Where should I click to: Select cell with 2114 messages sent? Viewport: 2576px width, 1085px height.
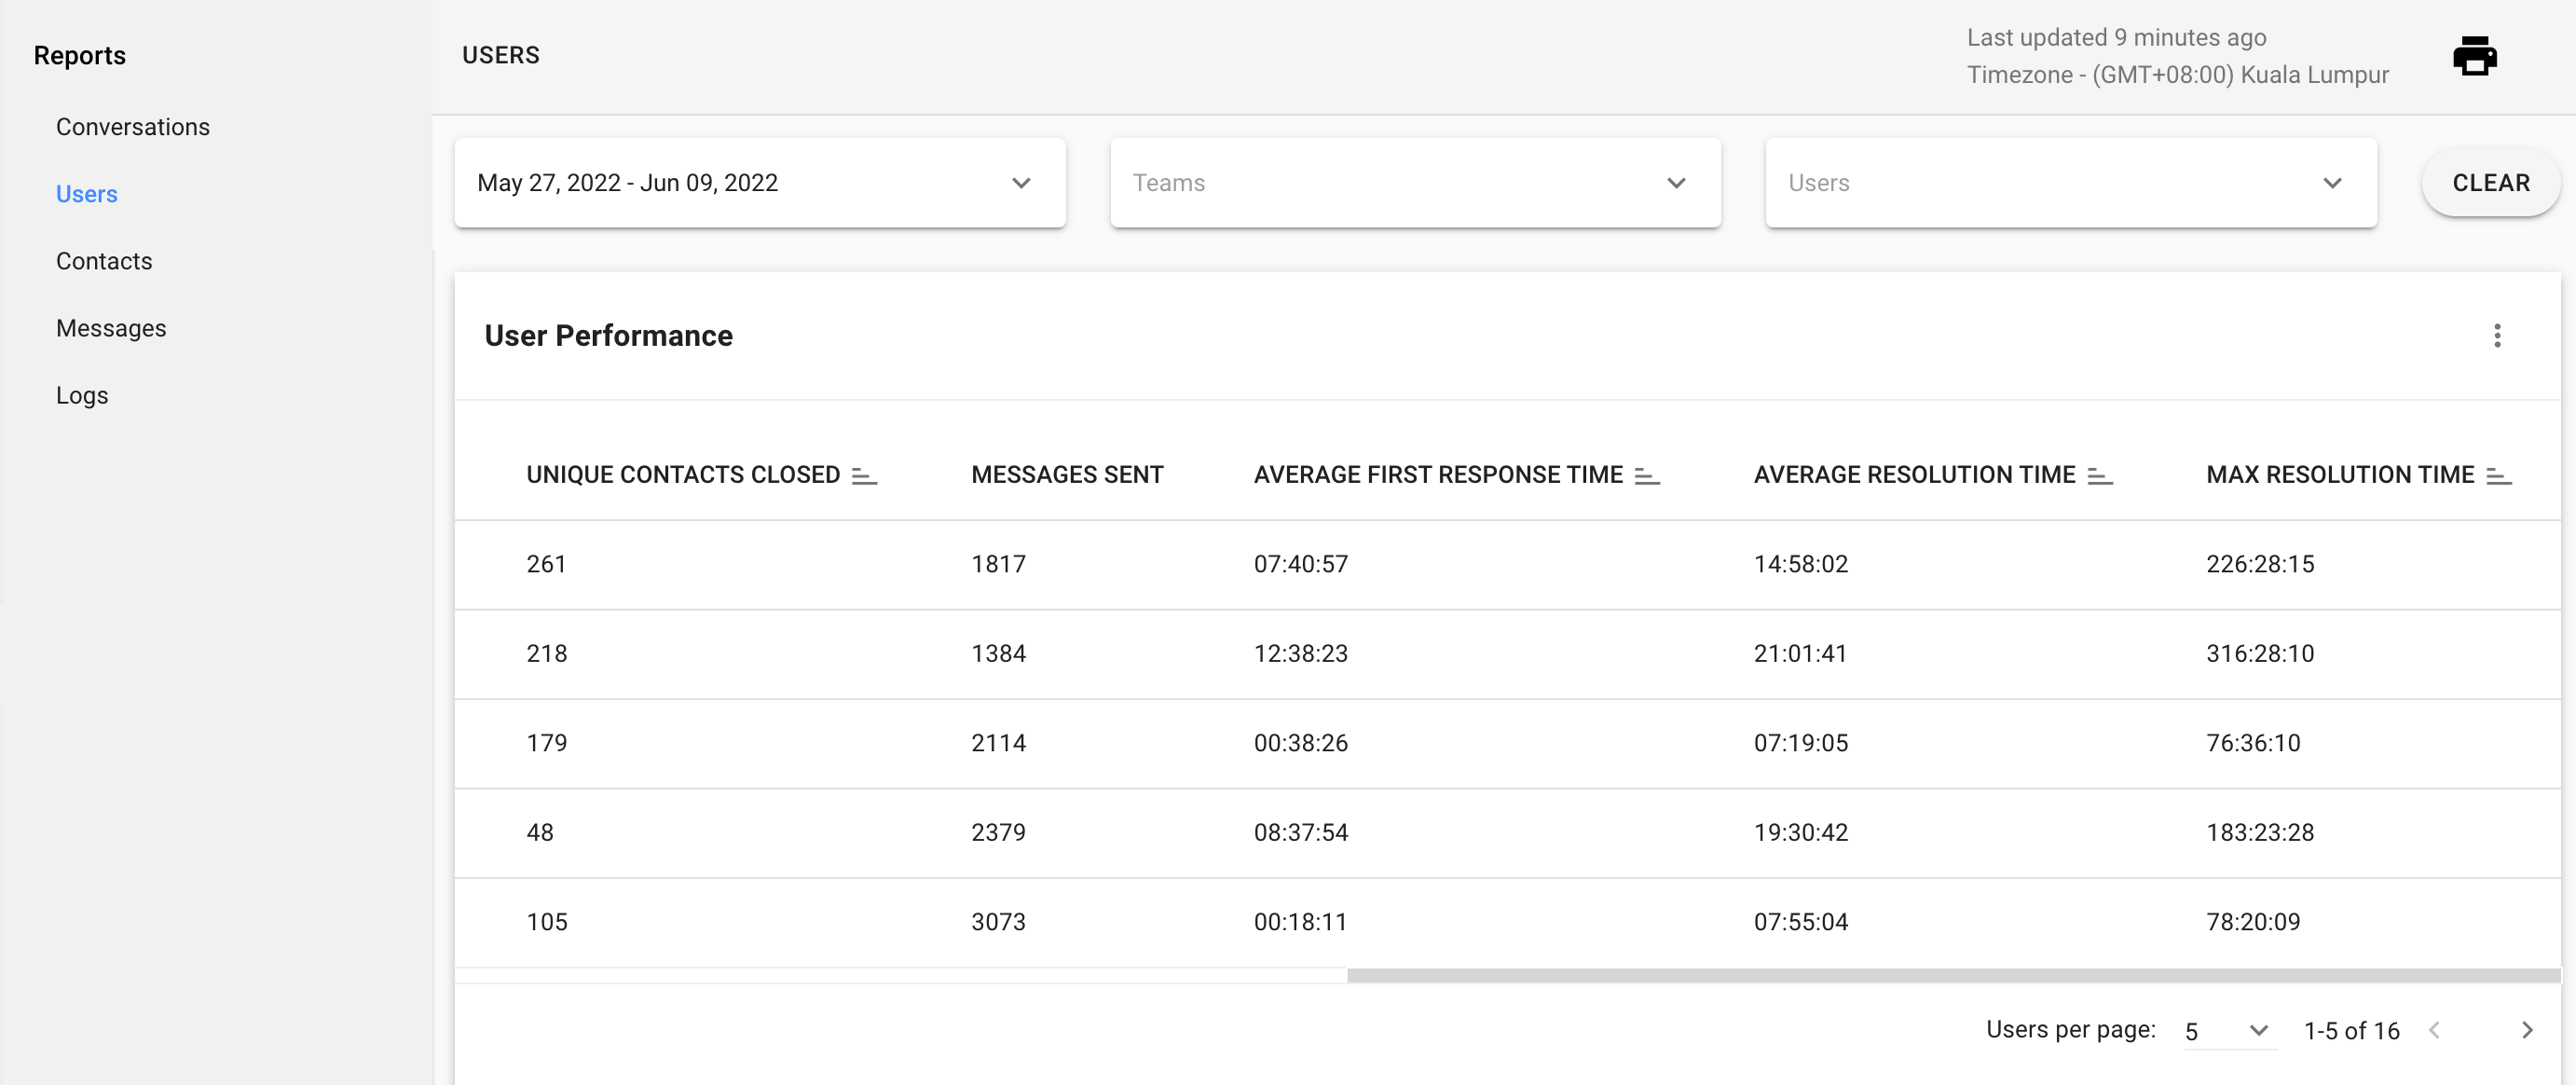[x=998, y=743]
